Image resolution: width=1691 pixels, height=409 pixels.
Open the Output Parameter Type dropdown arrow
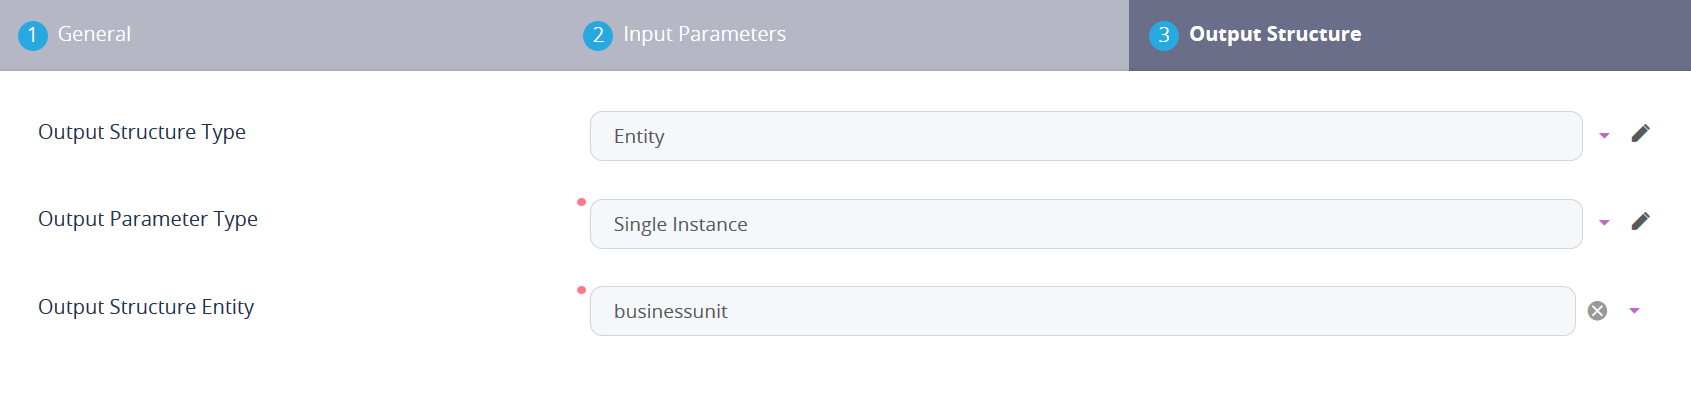pyautogui.click(x=1604, y=223)
